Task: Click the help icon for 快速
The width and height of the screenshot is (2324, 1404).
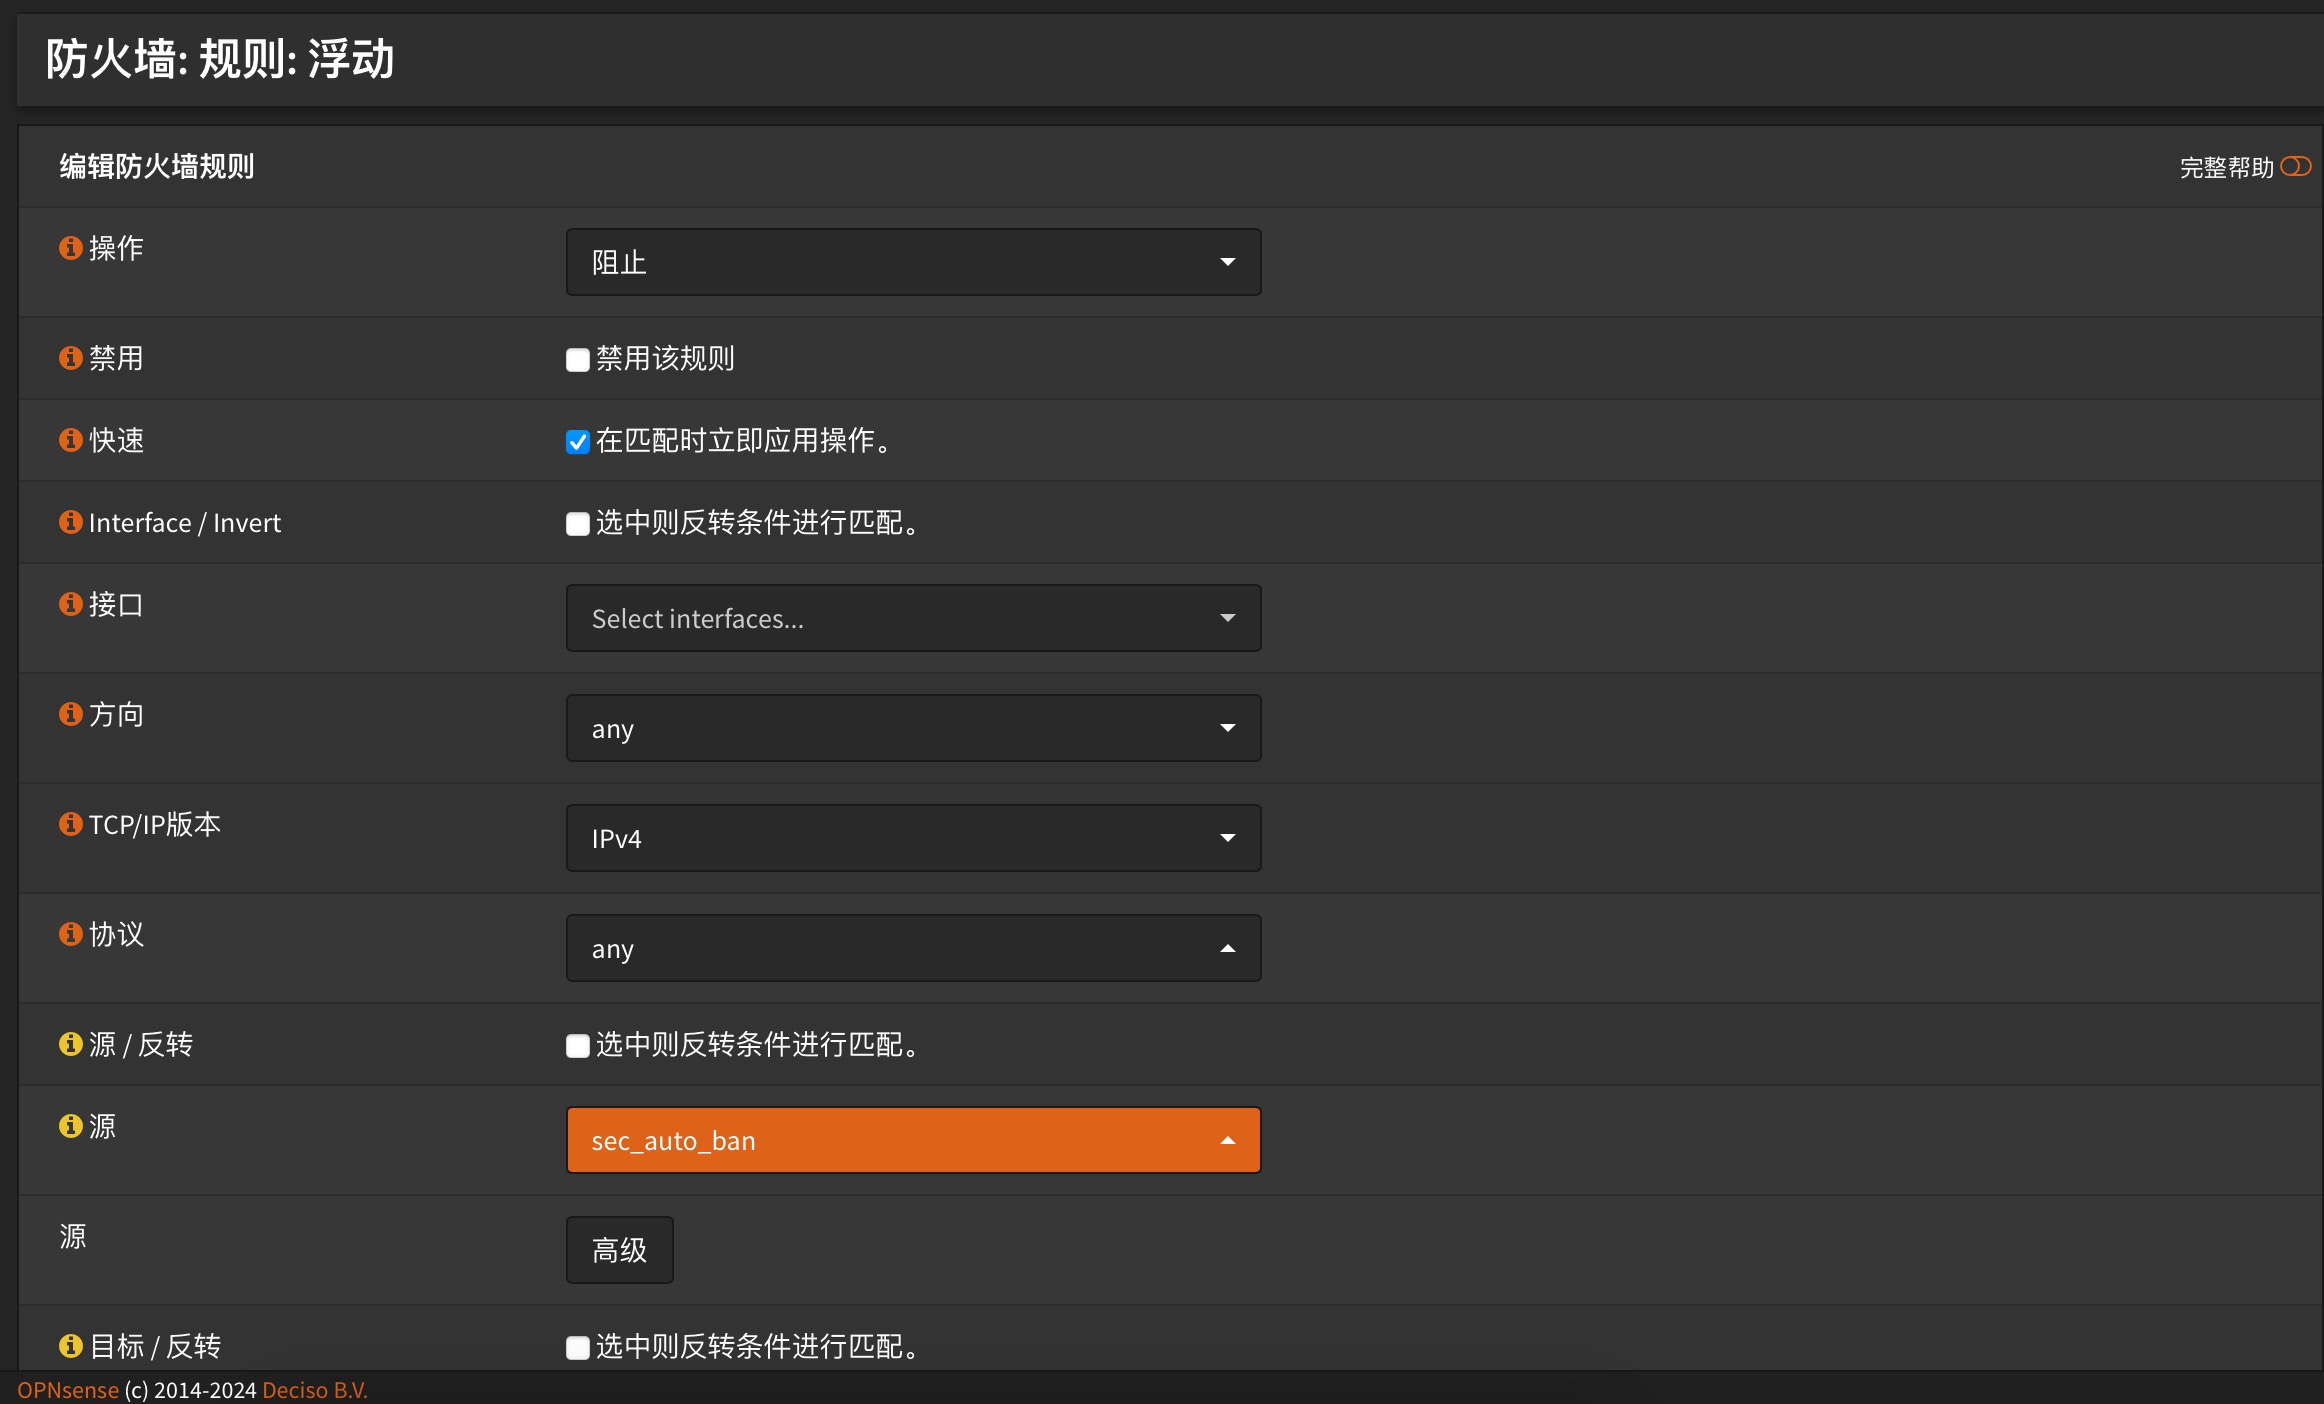Action: [70, 440]
